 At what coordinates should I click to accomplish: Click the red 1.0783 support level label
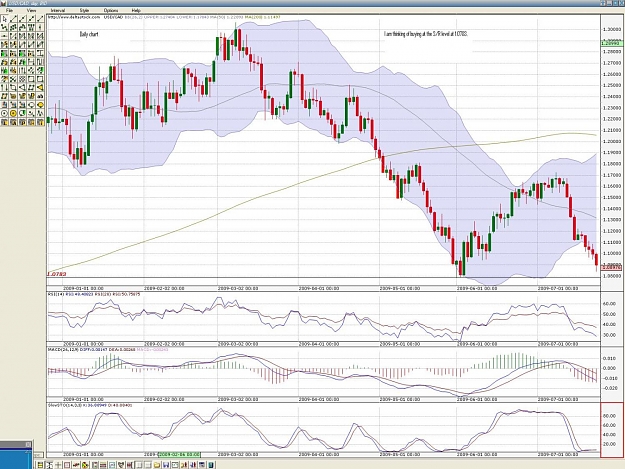click(x=57, y=274)
